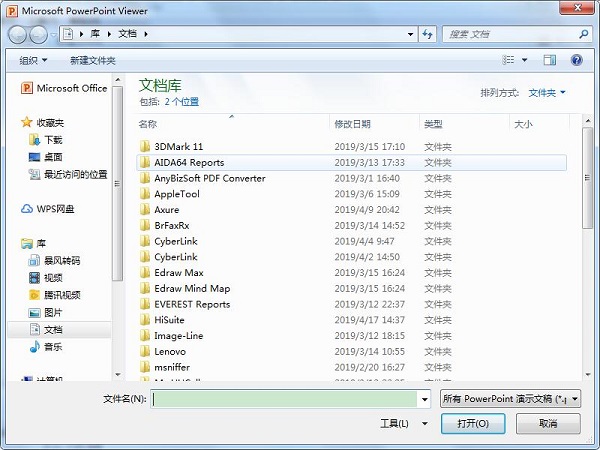Select the 下载 folder icon in favorites

34,140
